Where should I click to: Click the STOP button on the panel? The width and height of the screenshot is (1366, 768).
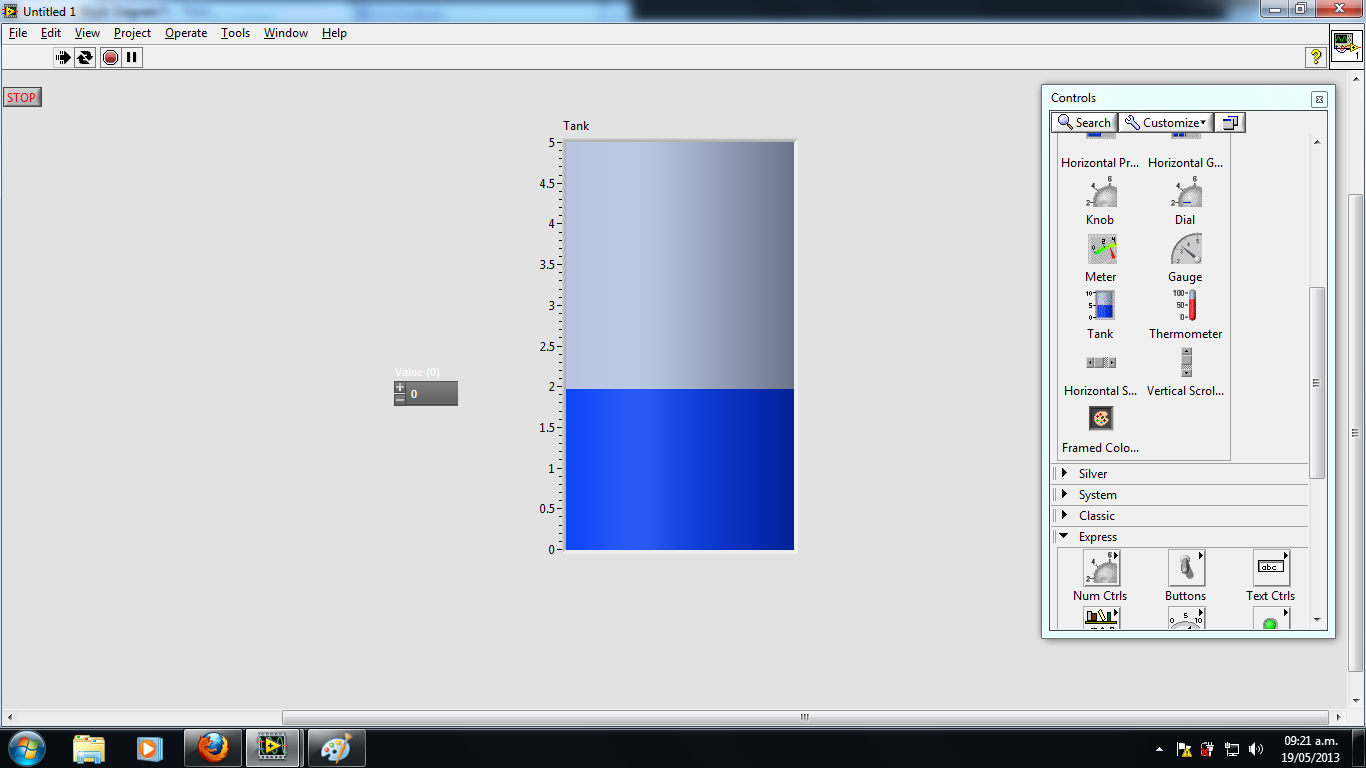pos(22,97)
